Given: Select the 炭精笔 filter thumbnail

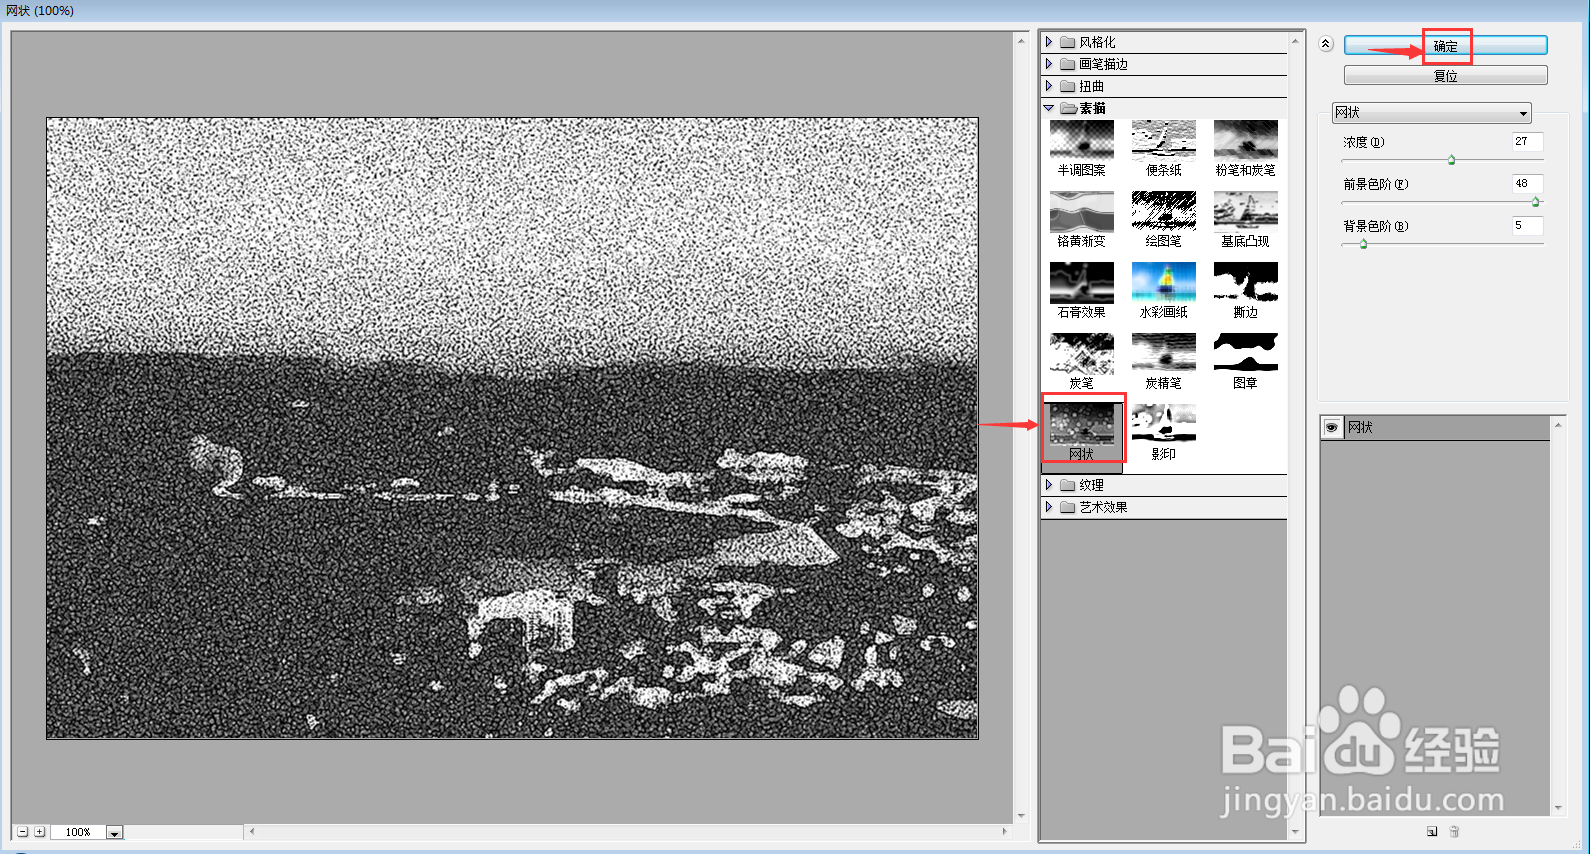Looking at the screenshot, I should pos(1163,354).
